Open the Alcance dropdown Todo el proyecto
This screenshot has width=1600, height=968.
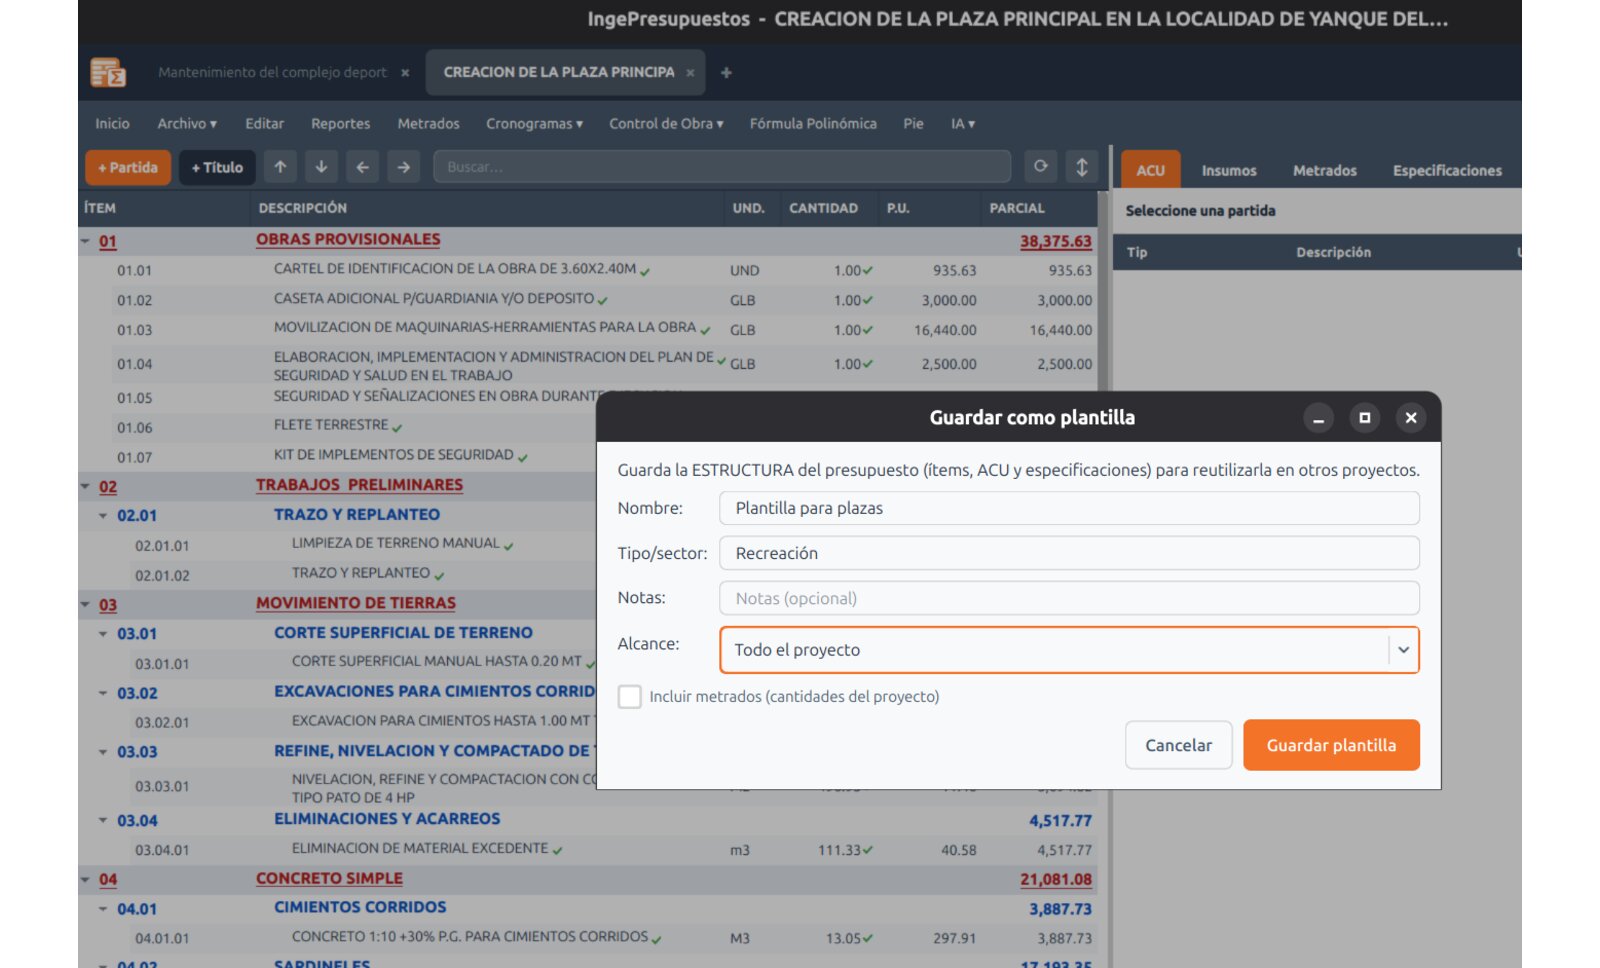(1069, 650)
